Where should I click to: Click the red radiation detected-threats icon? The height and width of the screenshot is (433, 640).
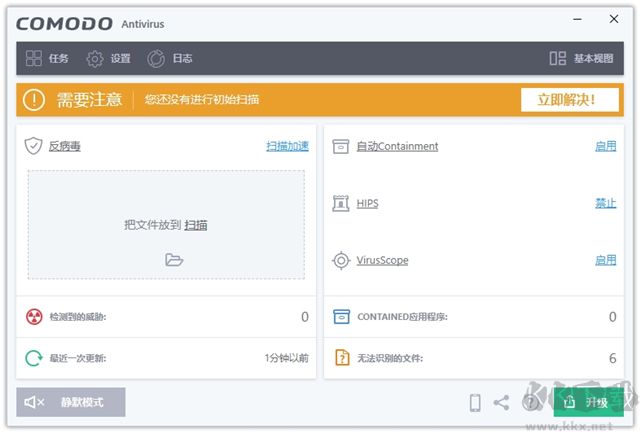(x=34, y=317)
